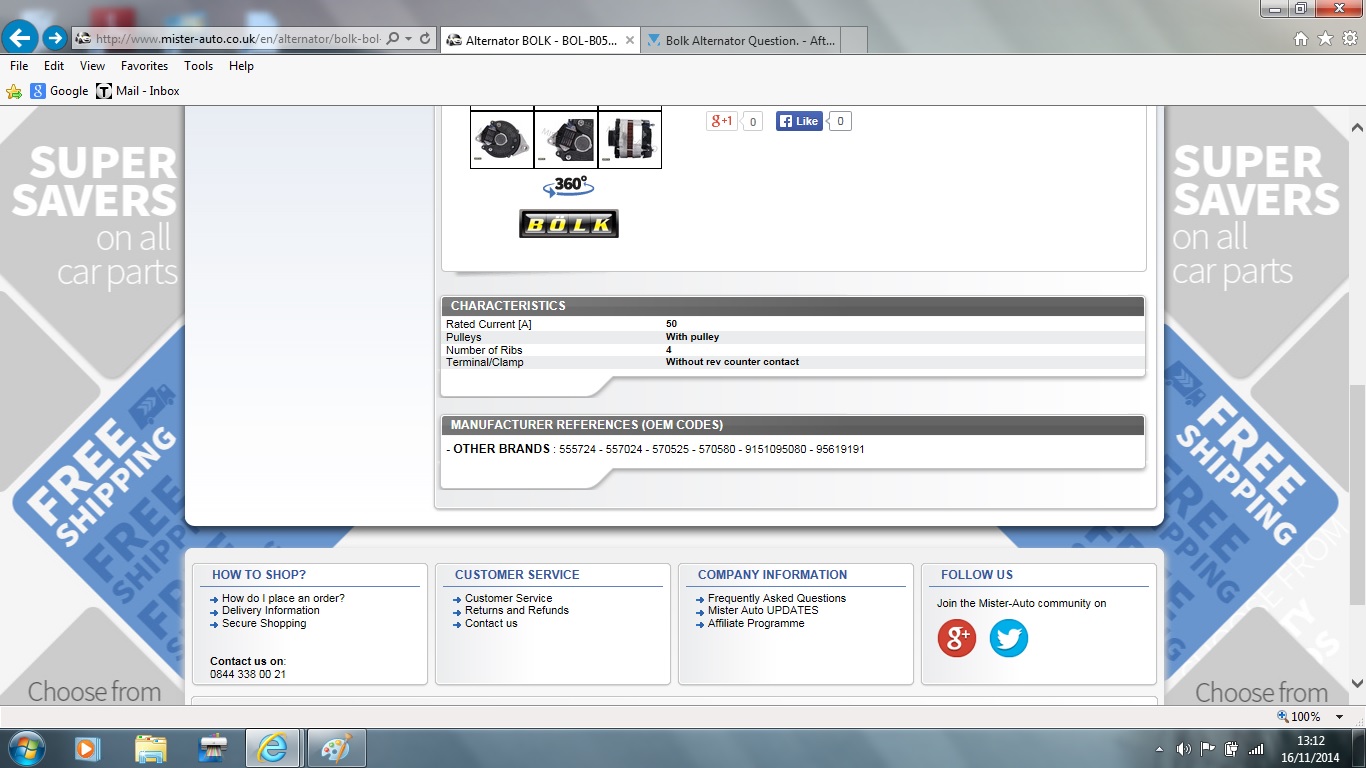Click the address bar search magnifier icon

pyautogui.click(x=392, y=39)
